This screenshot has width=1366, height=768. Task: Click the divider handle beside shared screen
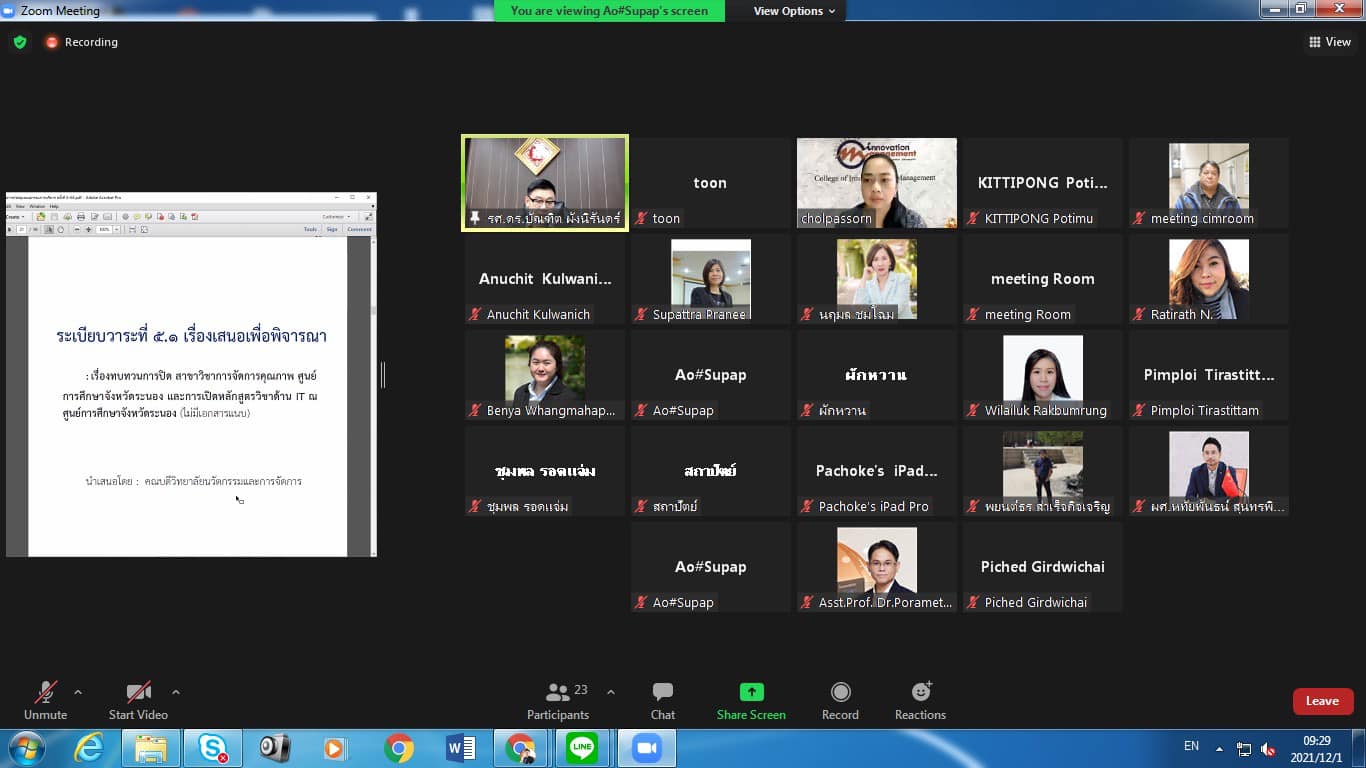tap(383, 375)
